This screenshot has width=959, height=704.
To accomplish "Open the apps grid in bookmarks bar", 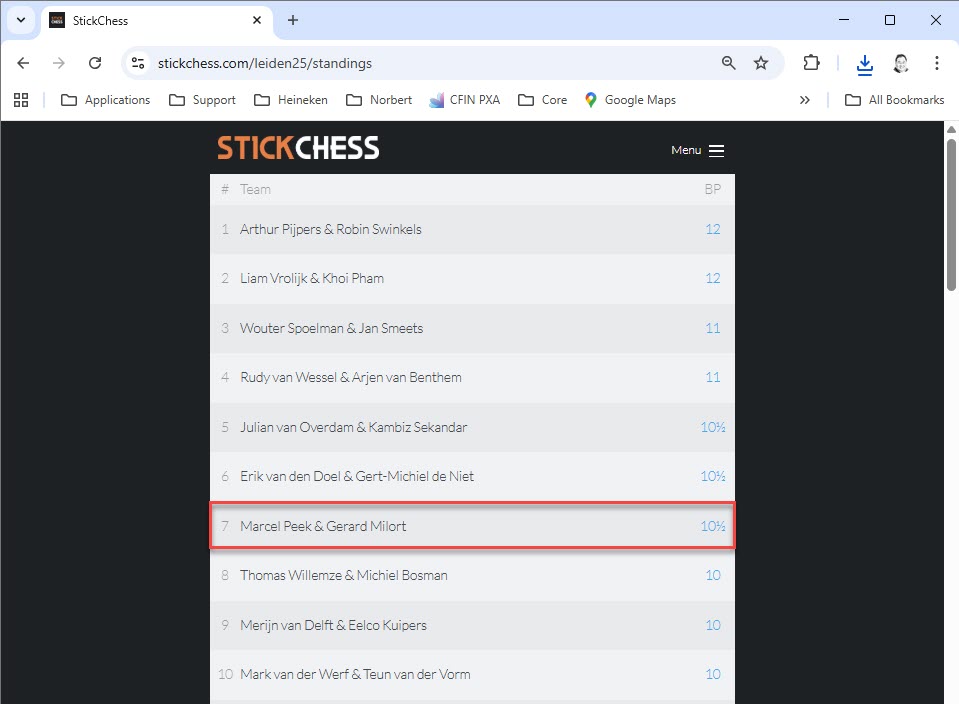I will (x=21, y=100).
